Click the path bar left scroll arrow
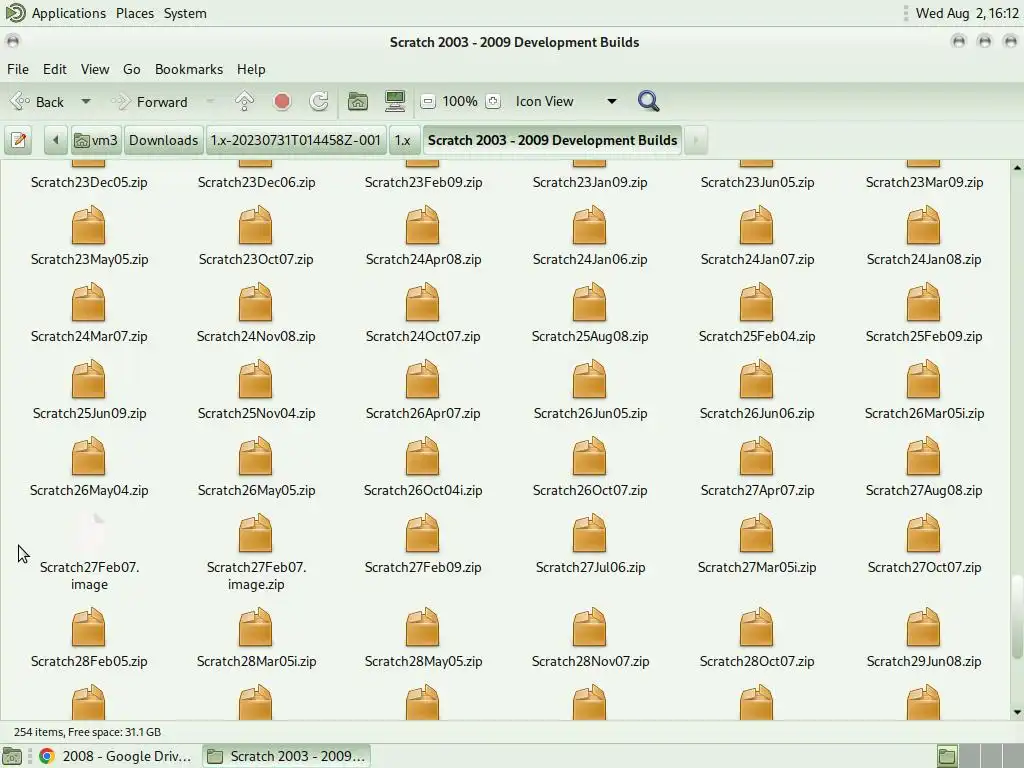The height and width of the screenshot is (768, 1024). tap(56, 140)
